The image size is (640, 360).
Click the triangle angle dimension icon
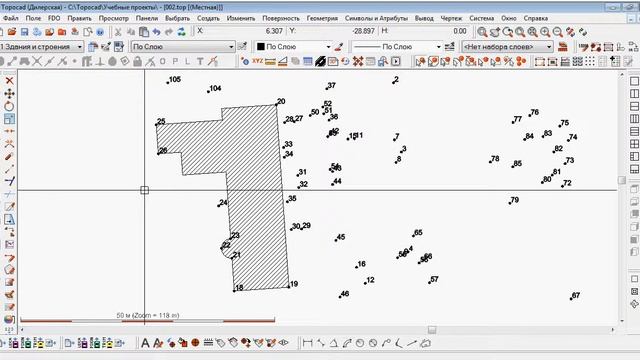[334, 343]
